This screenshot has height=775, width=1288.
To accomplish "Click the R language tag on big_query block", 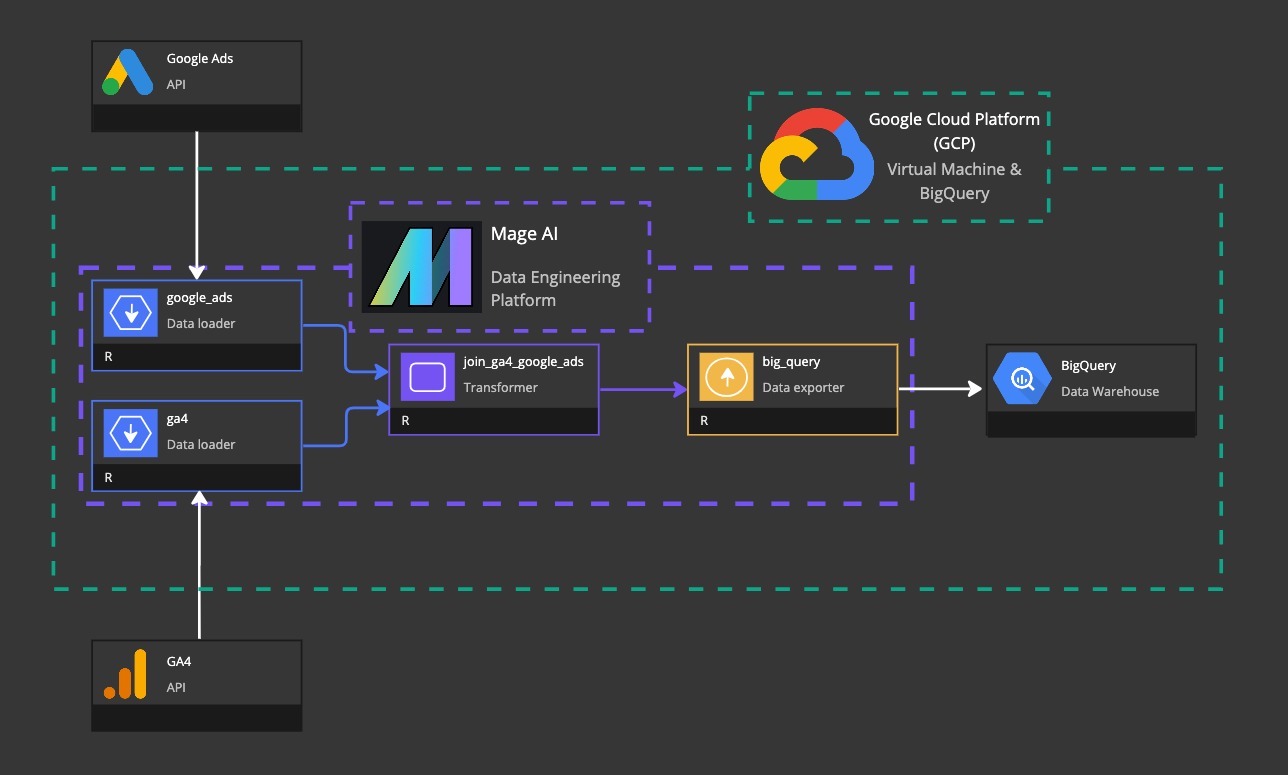I will point(704,421).
